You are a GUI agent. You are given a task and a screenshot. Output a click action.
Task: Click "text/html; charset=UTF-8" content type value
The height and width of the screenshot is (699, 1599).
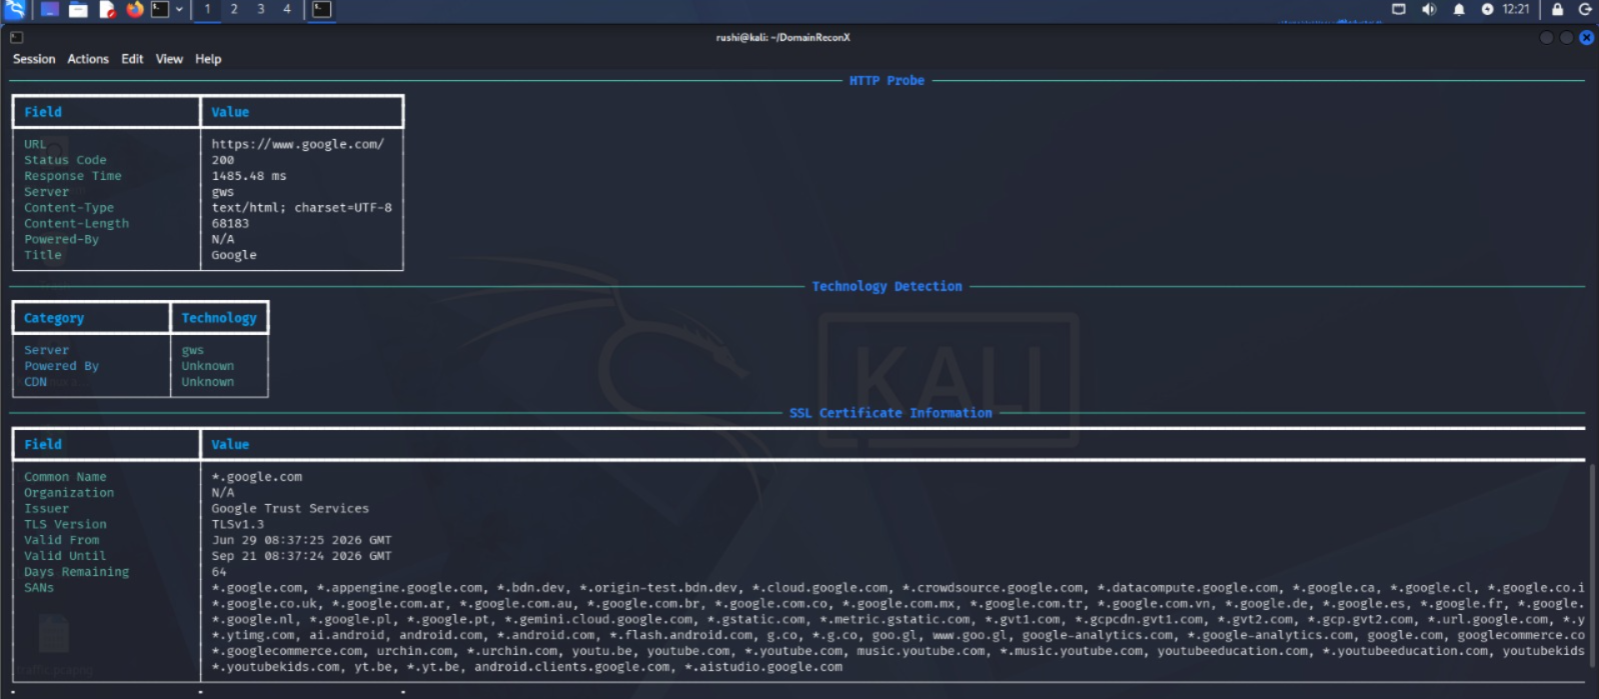pos(301,208)
